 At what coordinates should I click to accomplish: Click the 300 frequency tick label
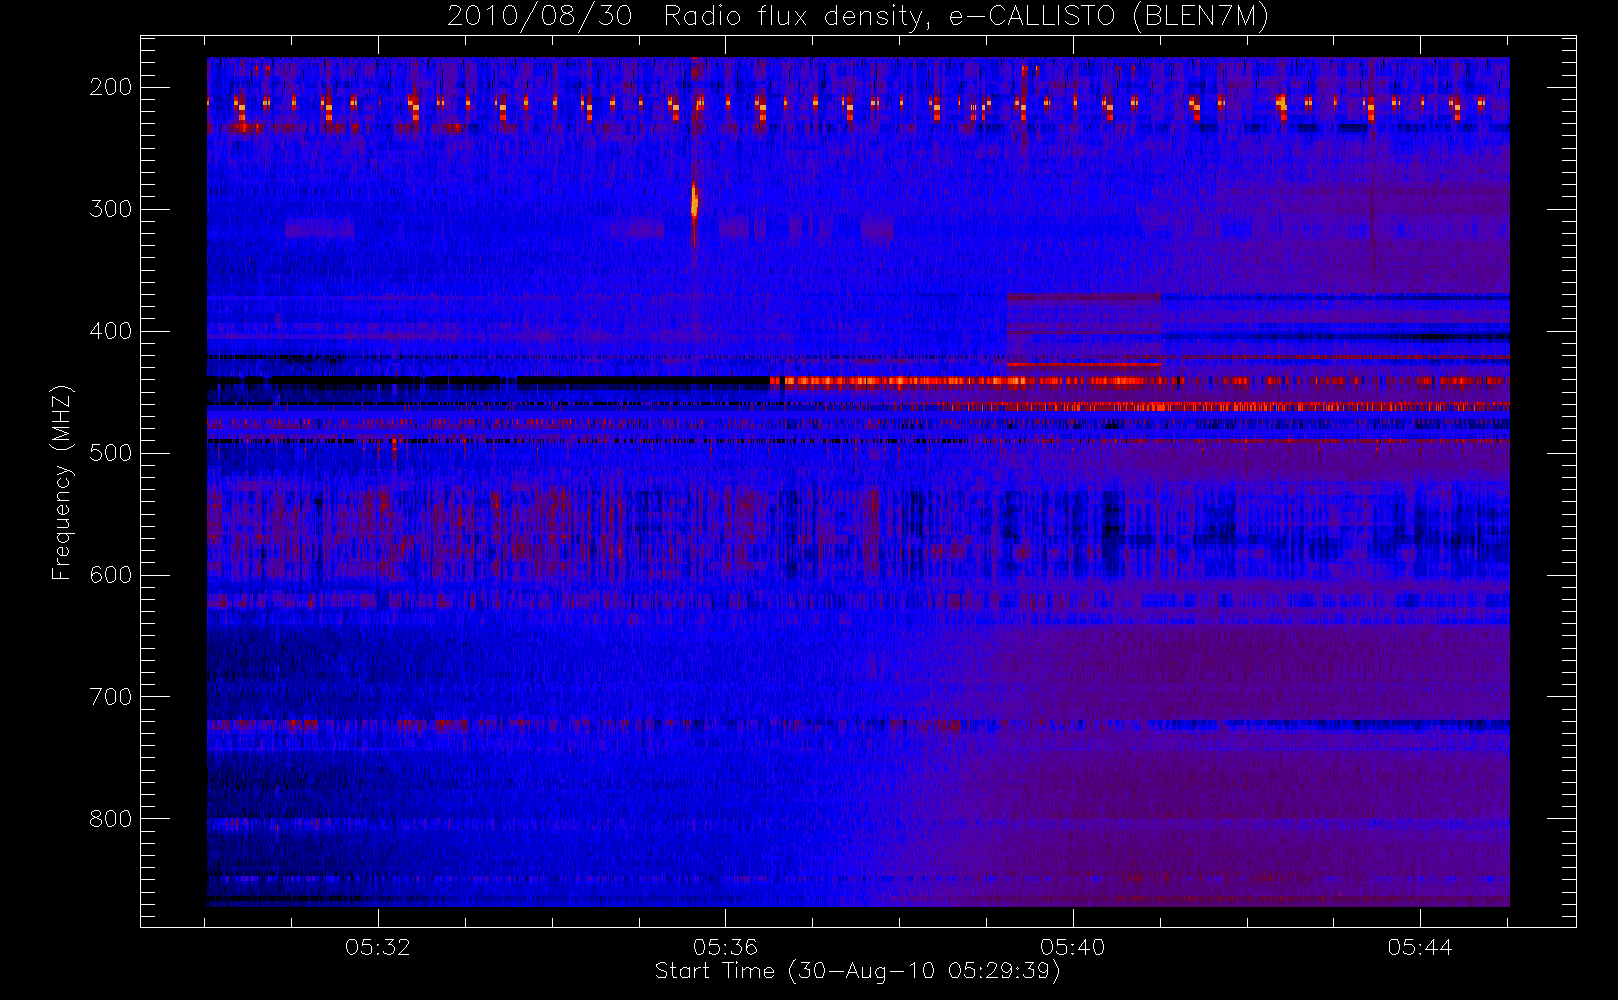111,209
